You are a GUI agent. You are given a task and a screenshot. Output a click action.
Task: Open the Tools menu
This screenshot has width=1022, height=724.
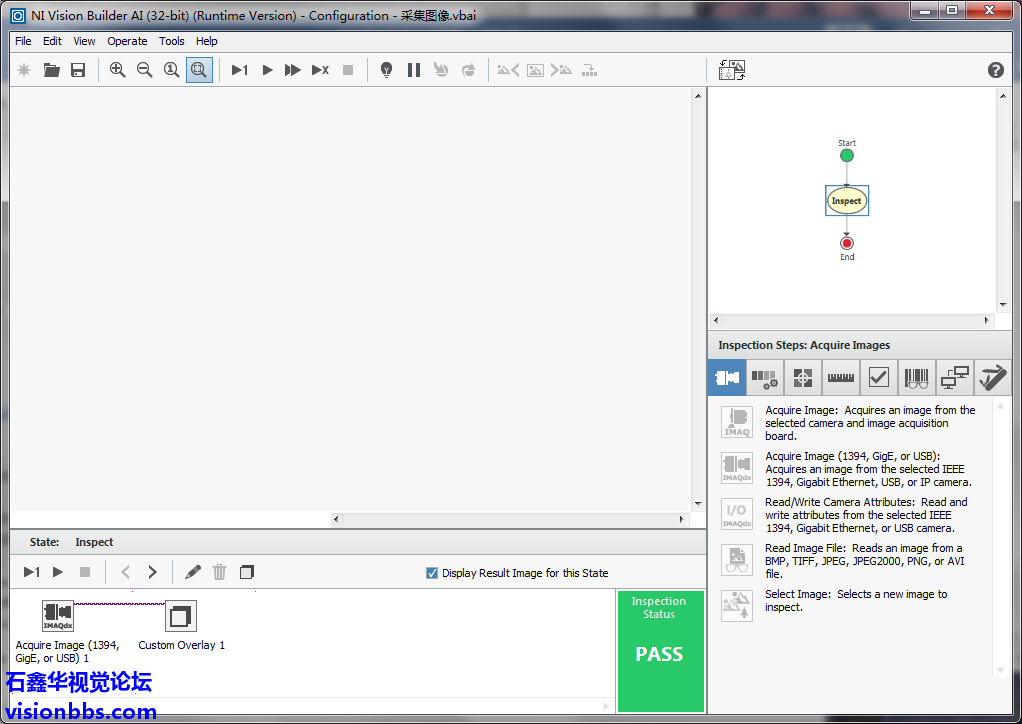tap(172, 41)
